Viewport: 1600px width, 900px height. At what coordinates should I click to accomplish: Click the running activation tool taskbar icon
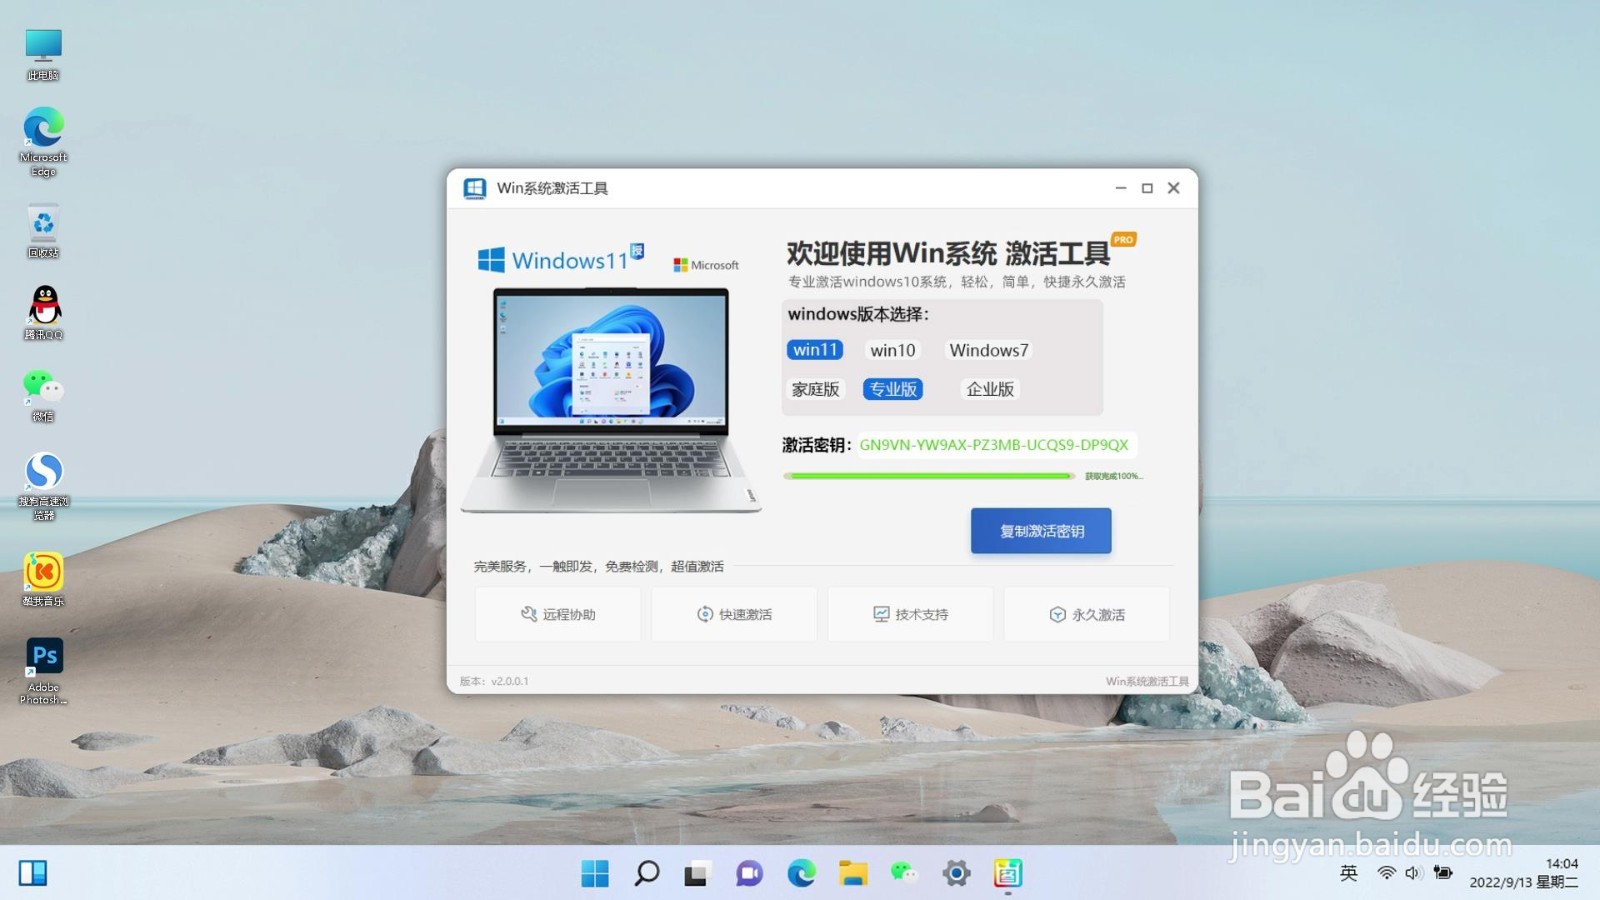[x=1007, y=873]
